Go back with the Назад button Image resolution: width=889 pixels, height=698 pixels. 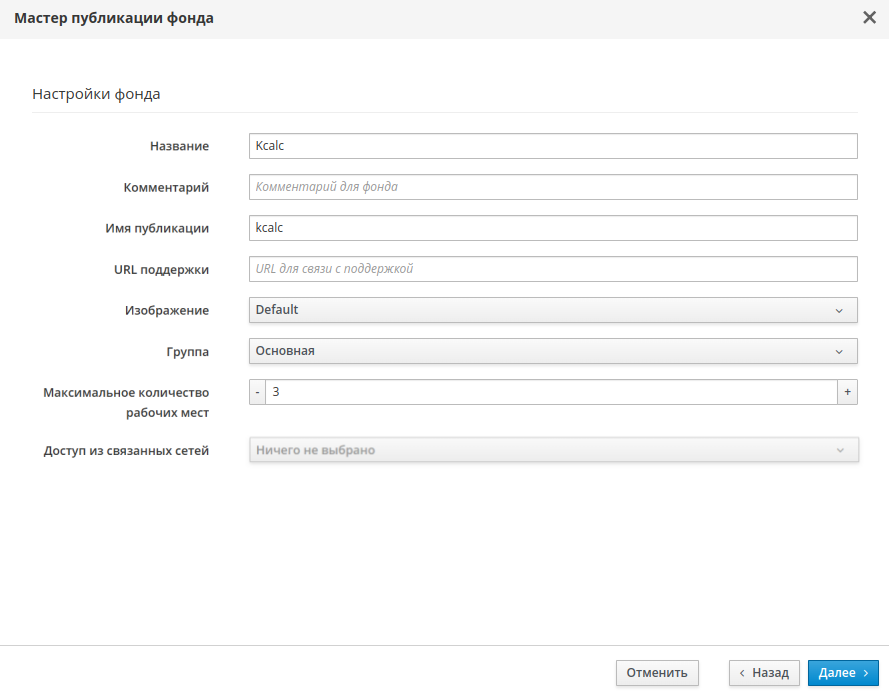click(764, 673)
